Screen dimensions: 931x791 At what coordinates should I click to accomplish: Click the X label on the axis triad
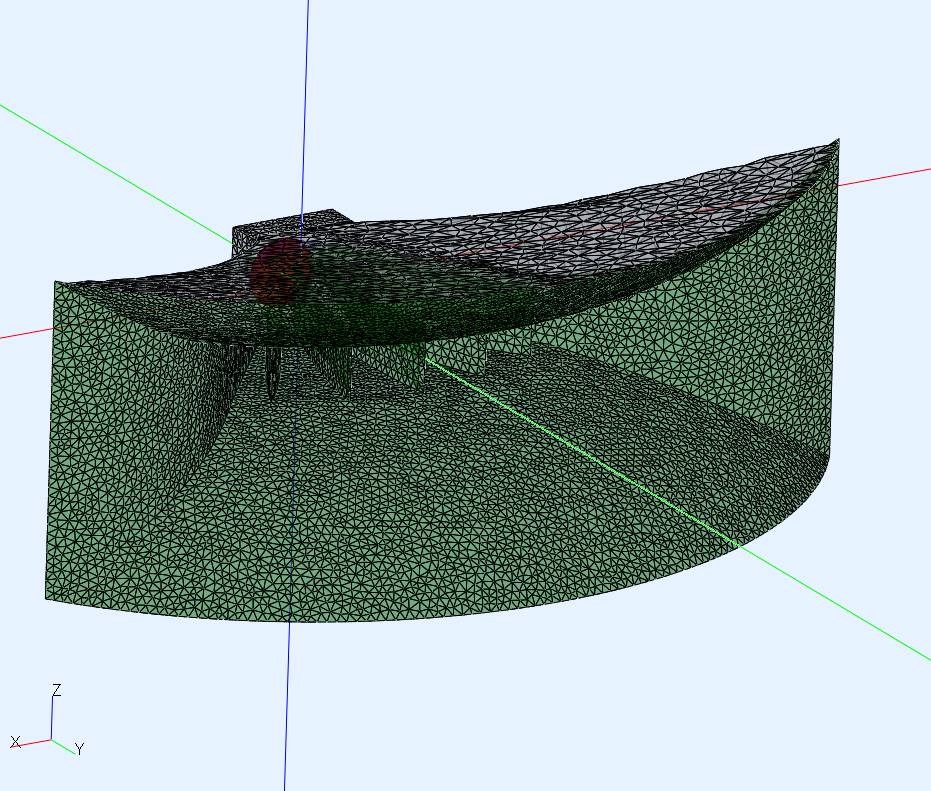pyautogui.click(x=15, y=742)
